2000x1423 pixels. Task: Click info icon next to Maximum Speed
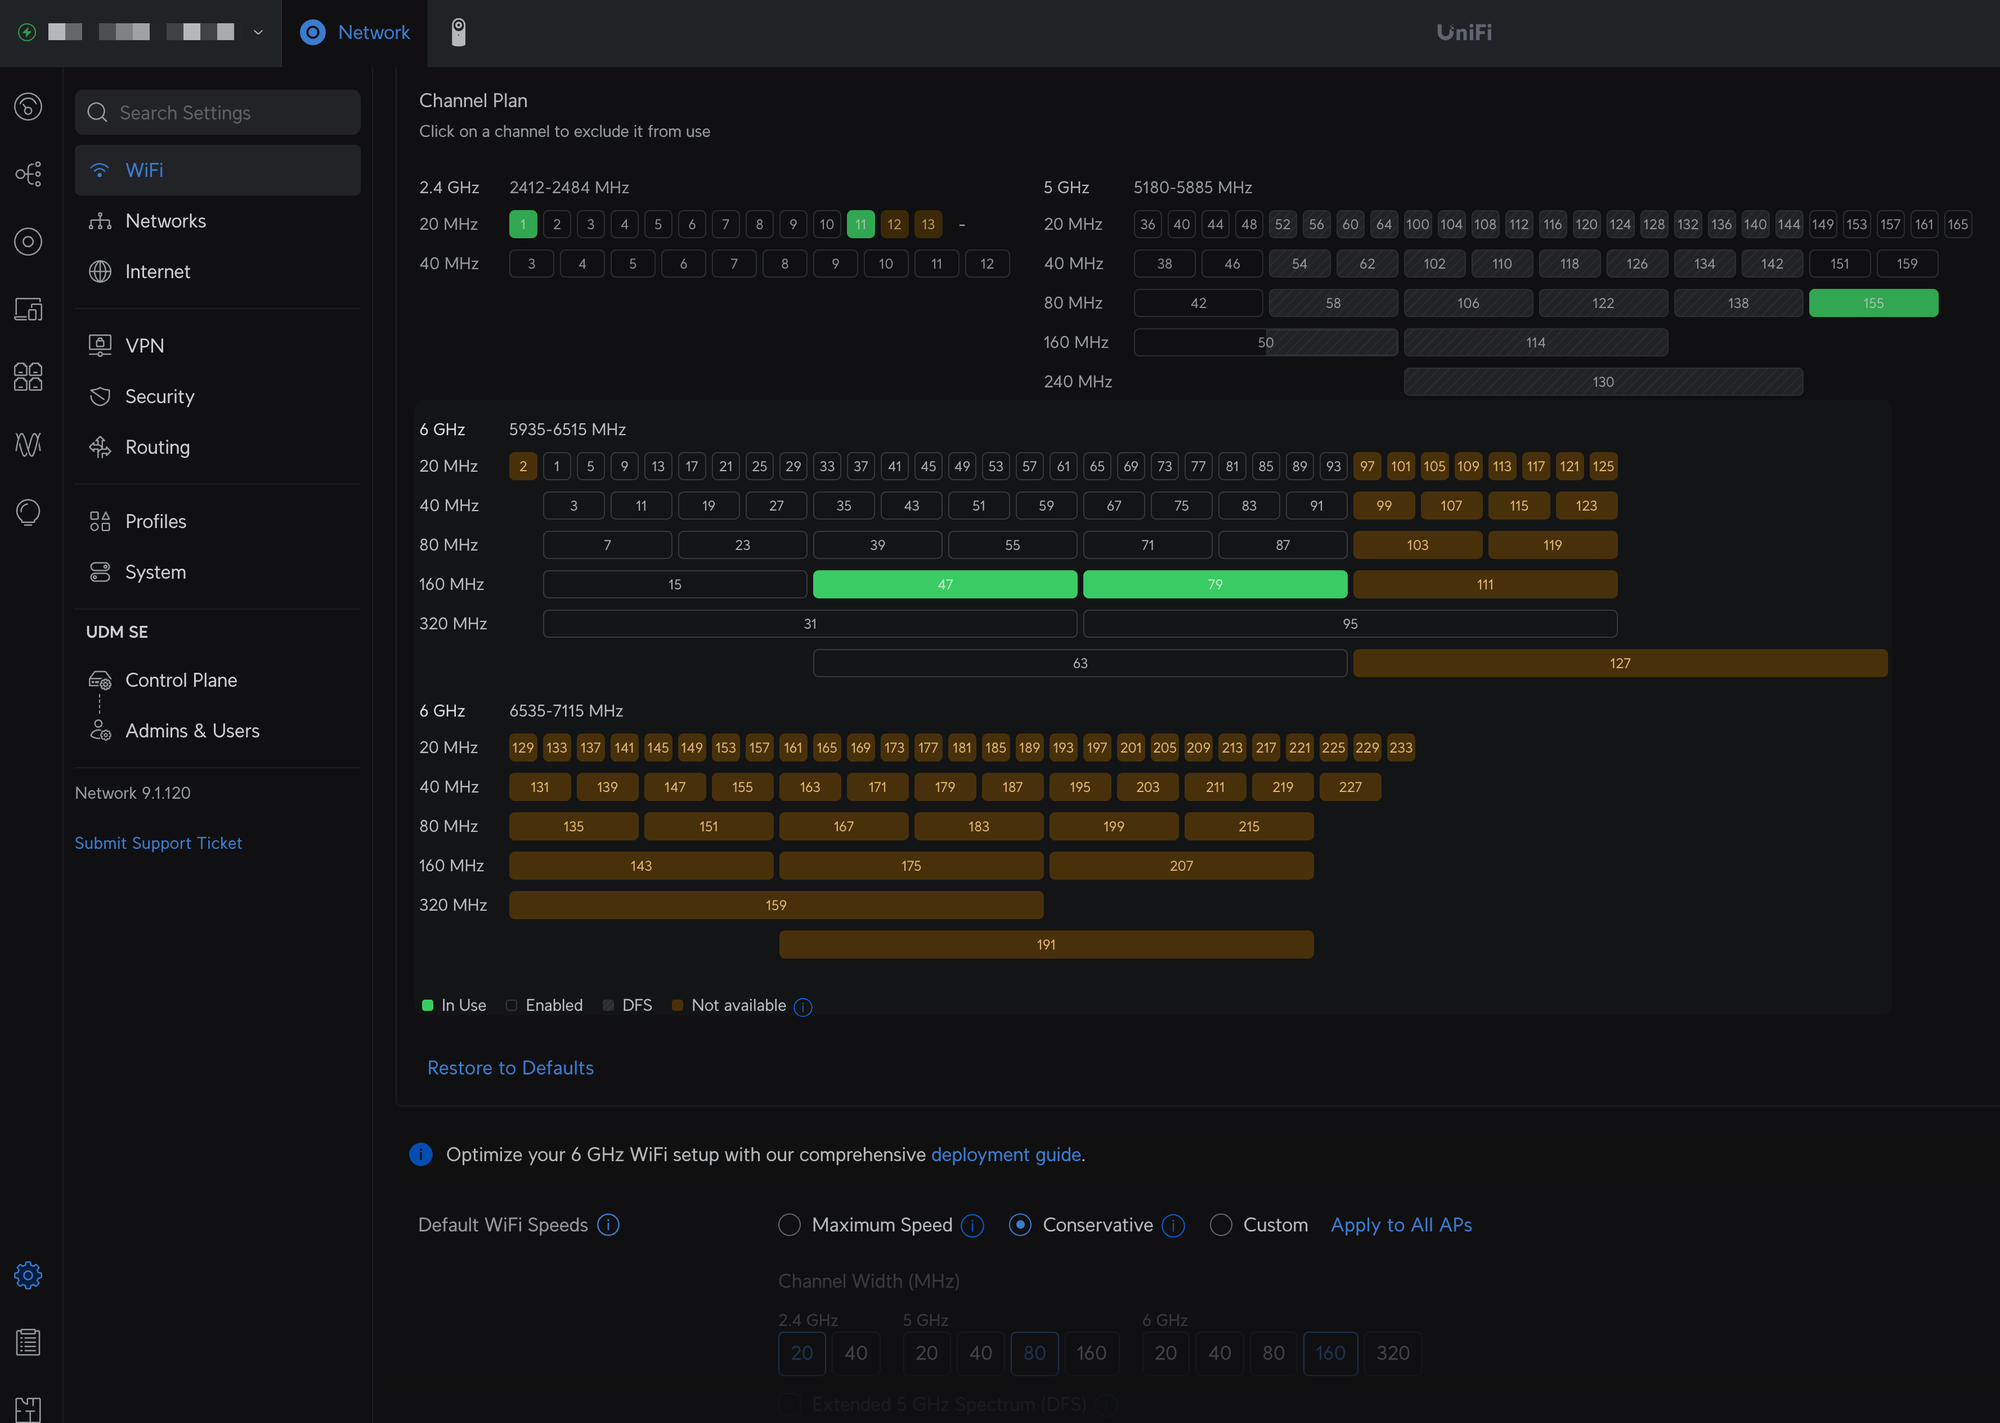click(x=972, y=1225)
